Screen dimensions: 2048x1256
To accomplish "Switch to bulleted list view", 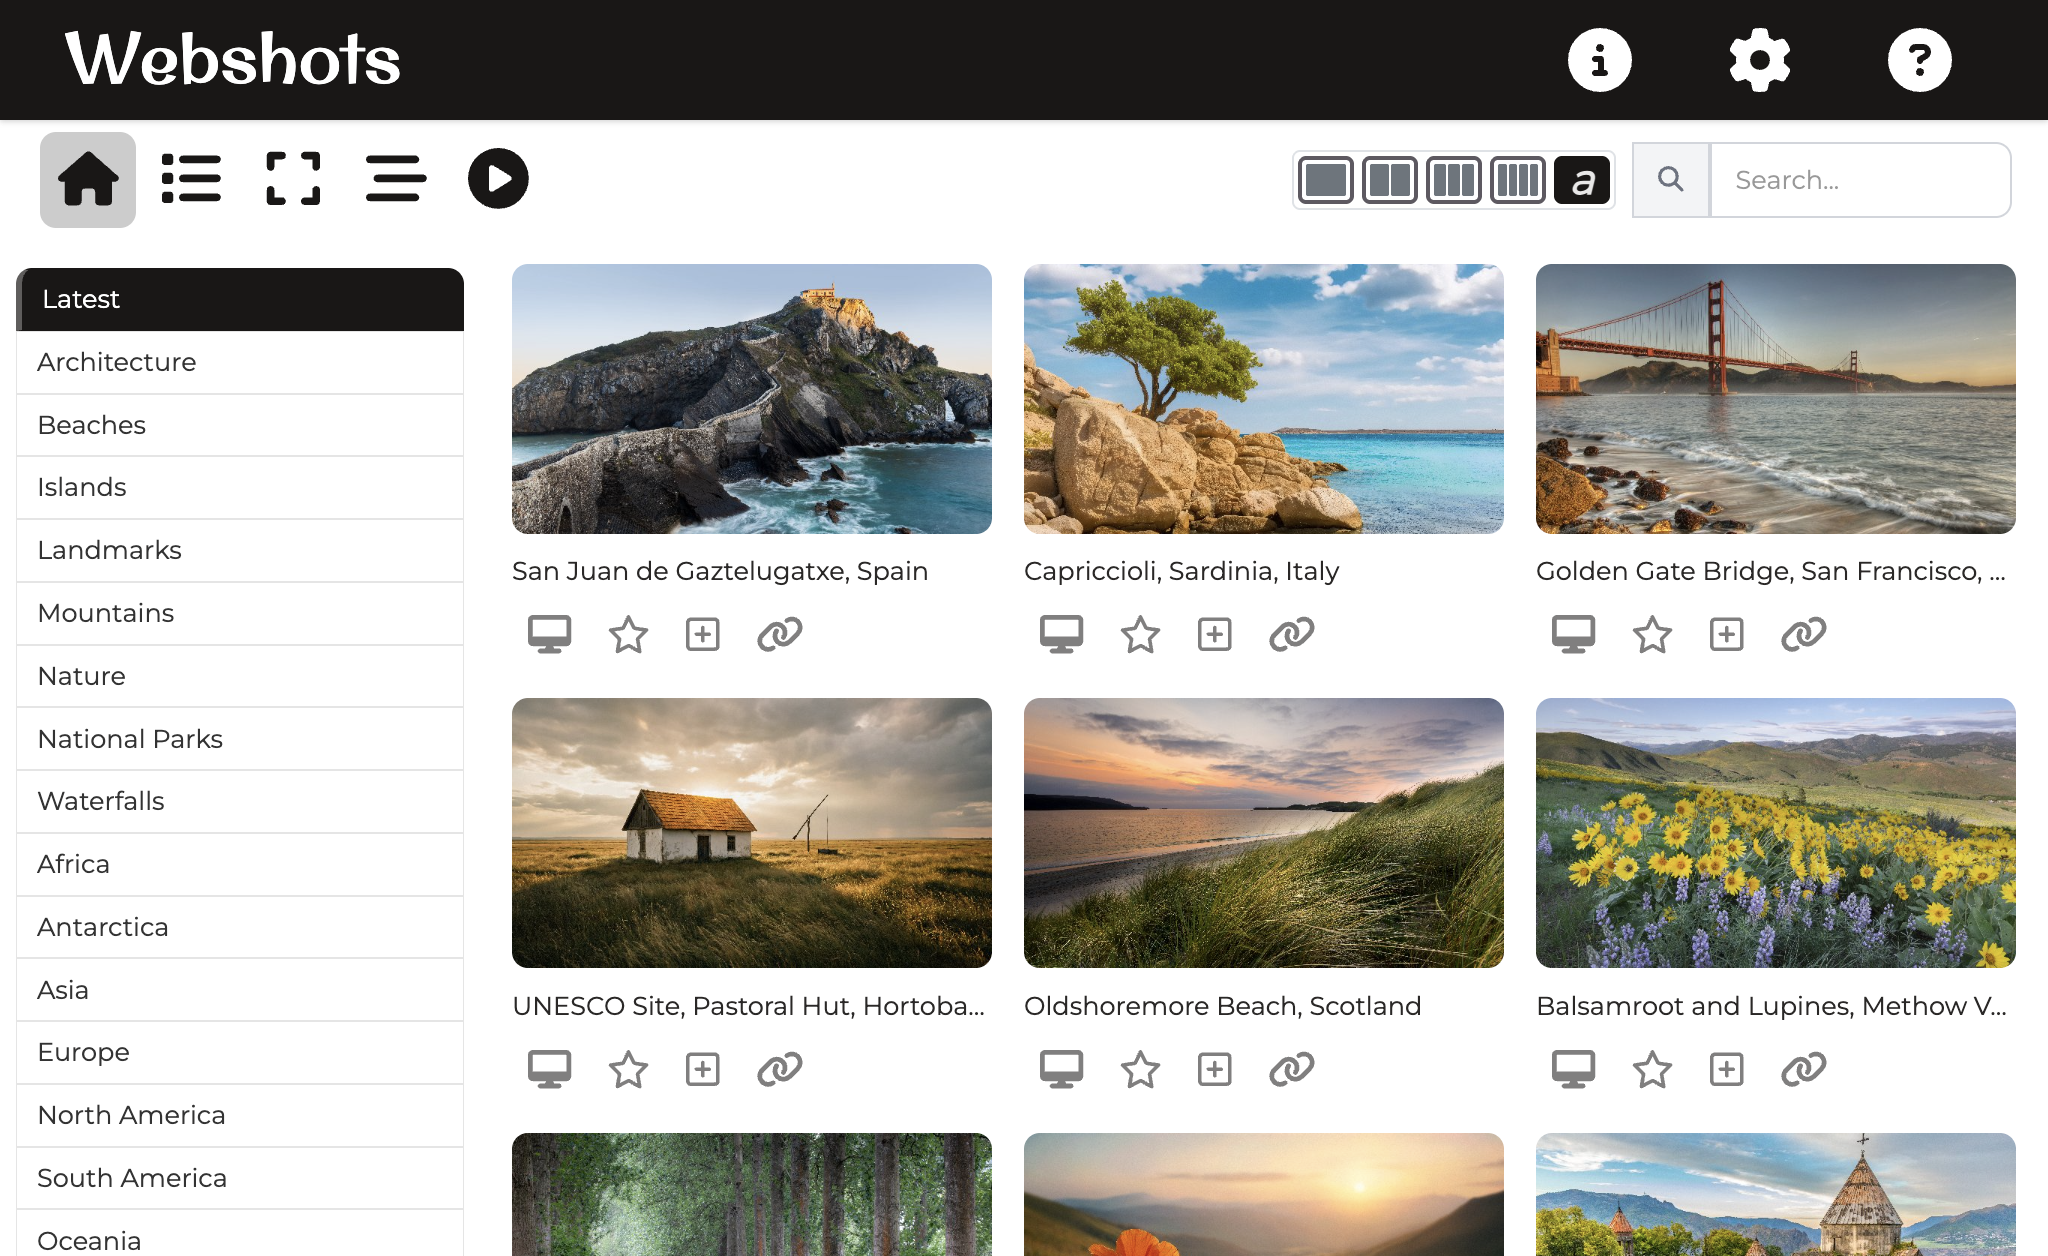I will coord(191,179).
